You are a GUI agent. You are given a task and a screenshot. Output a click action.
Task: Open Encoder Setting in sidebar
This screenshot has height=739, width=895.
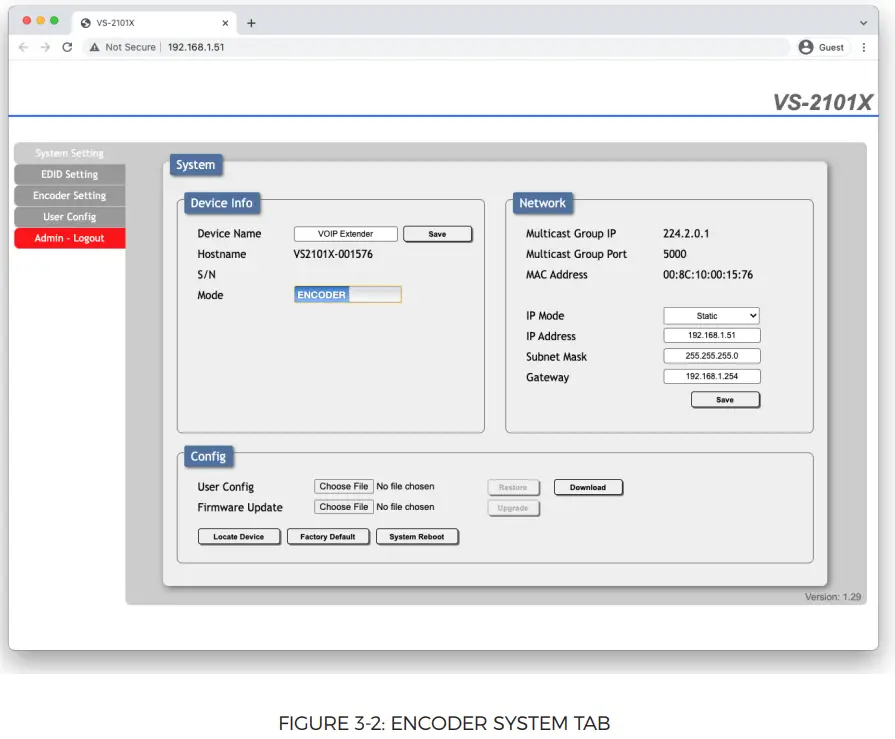pos(70,195)
